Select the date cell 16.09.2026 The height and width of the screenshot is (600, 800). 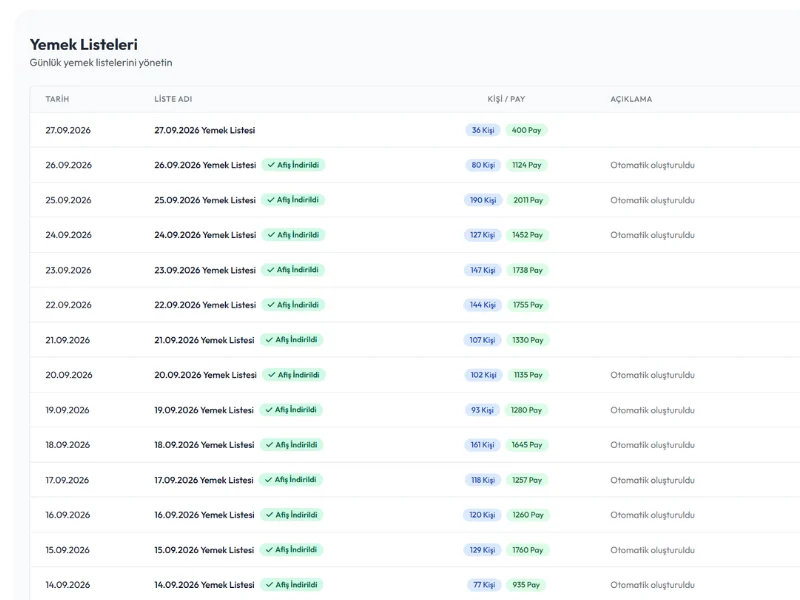(x=67, y=515)
